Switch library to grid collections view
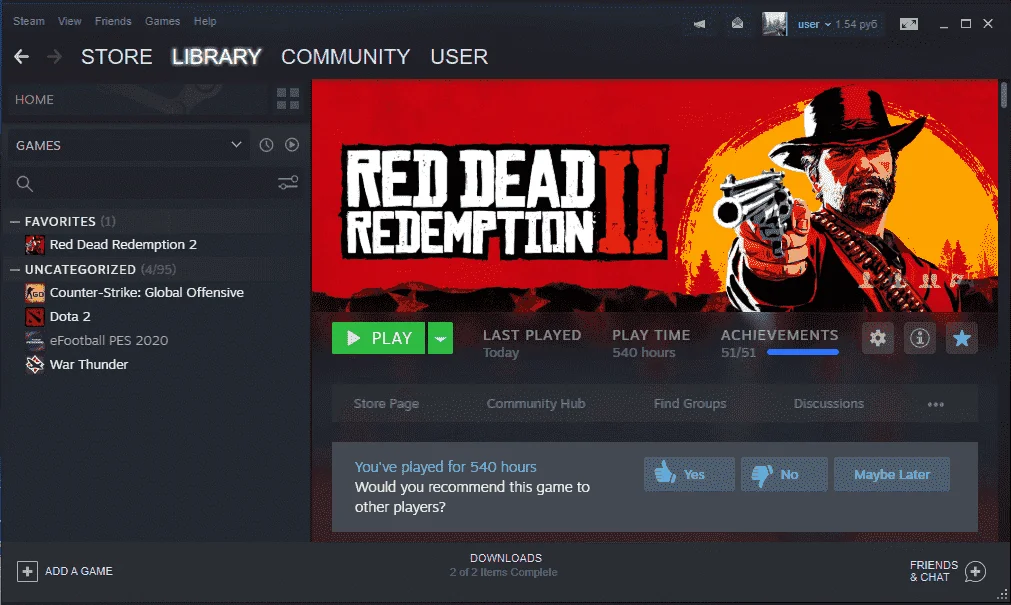1011x605 pixels. [288, 99]
